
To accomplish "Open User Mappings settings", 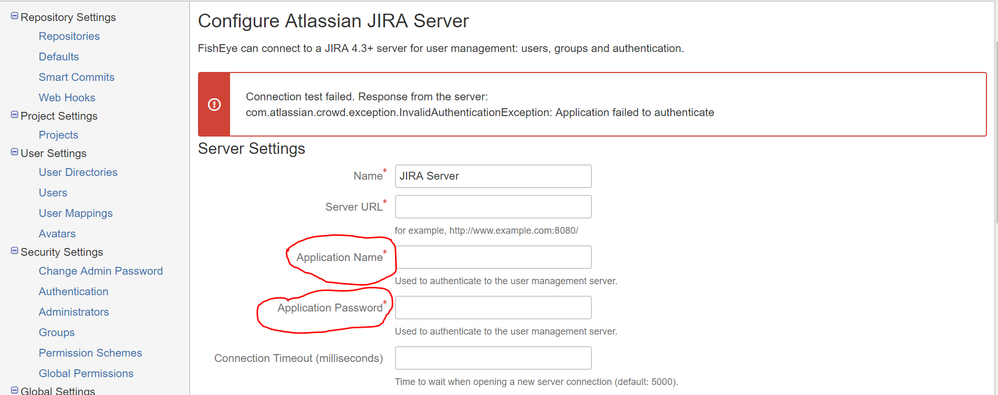I will pyautogui.click(x=76, y=213).
